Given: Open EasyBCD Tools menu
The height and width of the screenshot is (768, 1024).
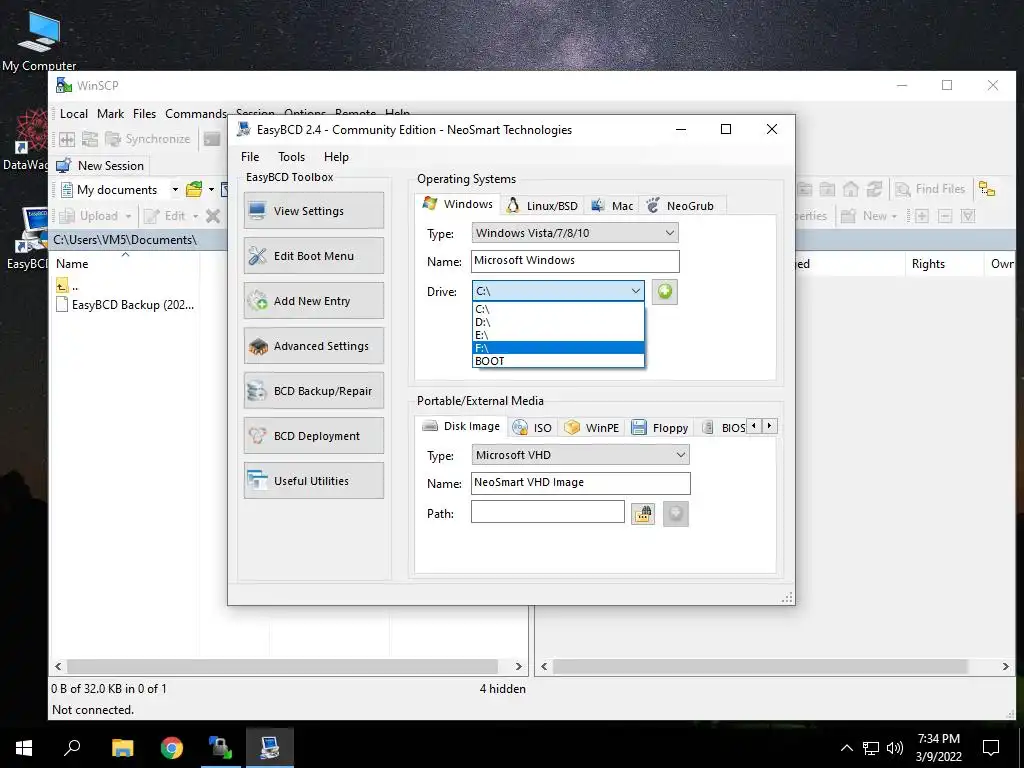Looking at the screenshot, I should click(x=291, y=157).
